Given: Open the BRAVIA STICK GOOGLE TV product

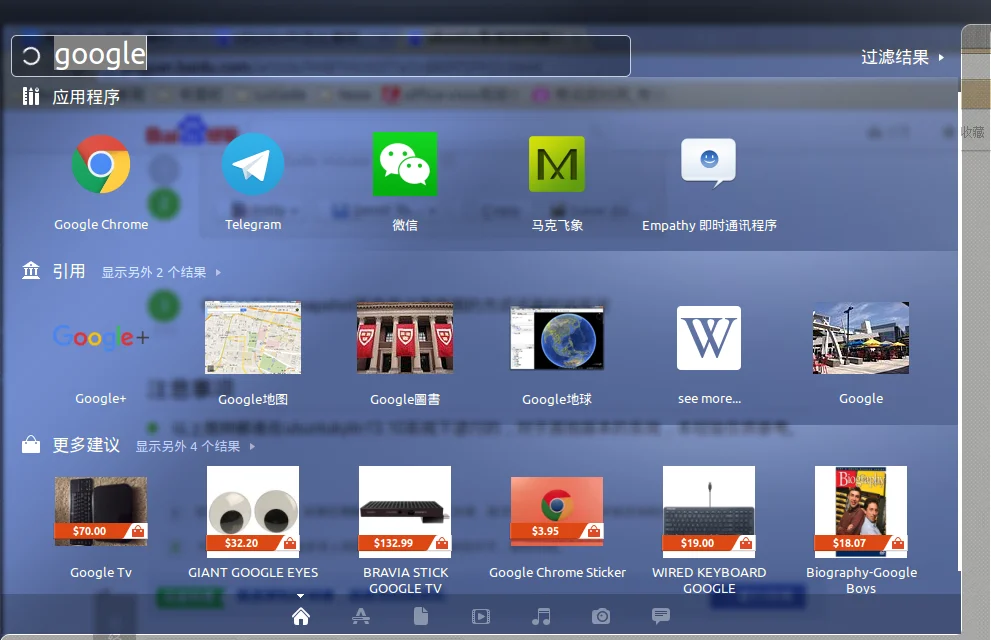Looking at the screenshot, I should click(x=405, y=512).
